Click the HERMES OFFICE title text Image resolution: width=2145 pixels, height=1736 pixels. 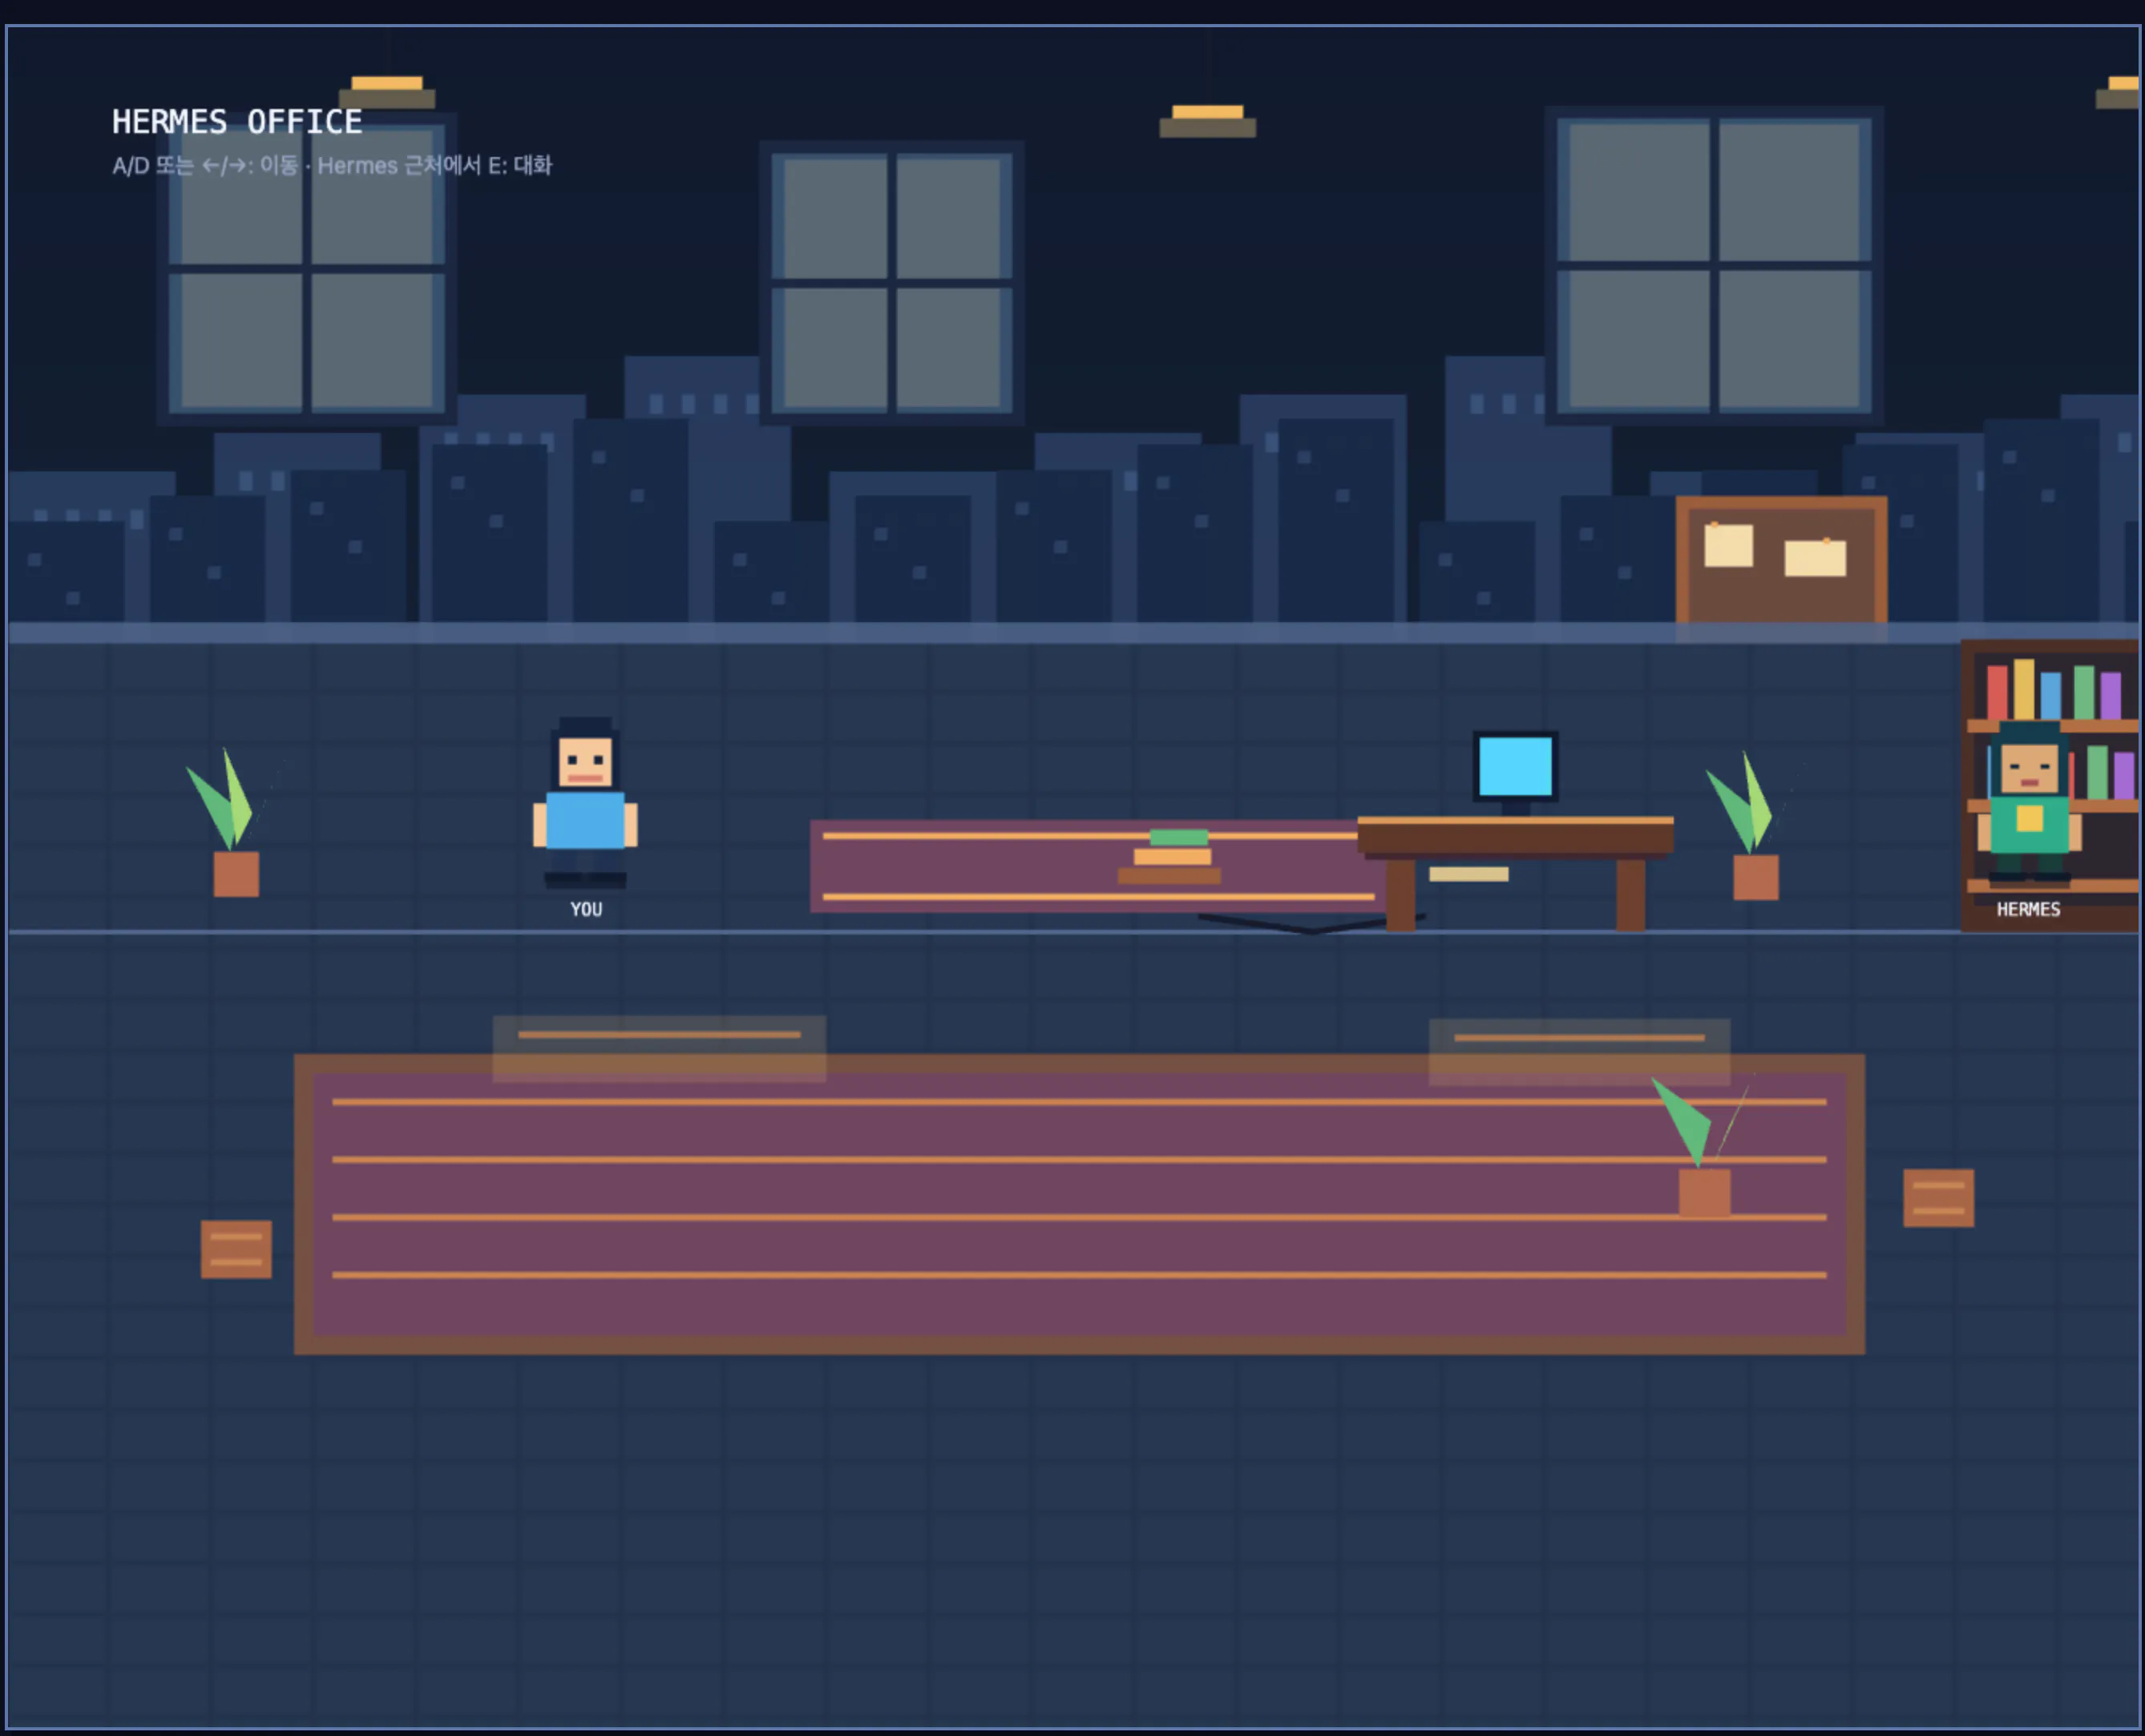[237, 122]
